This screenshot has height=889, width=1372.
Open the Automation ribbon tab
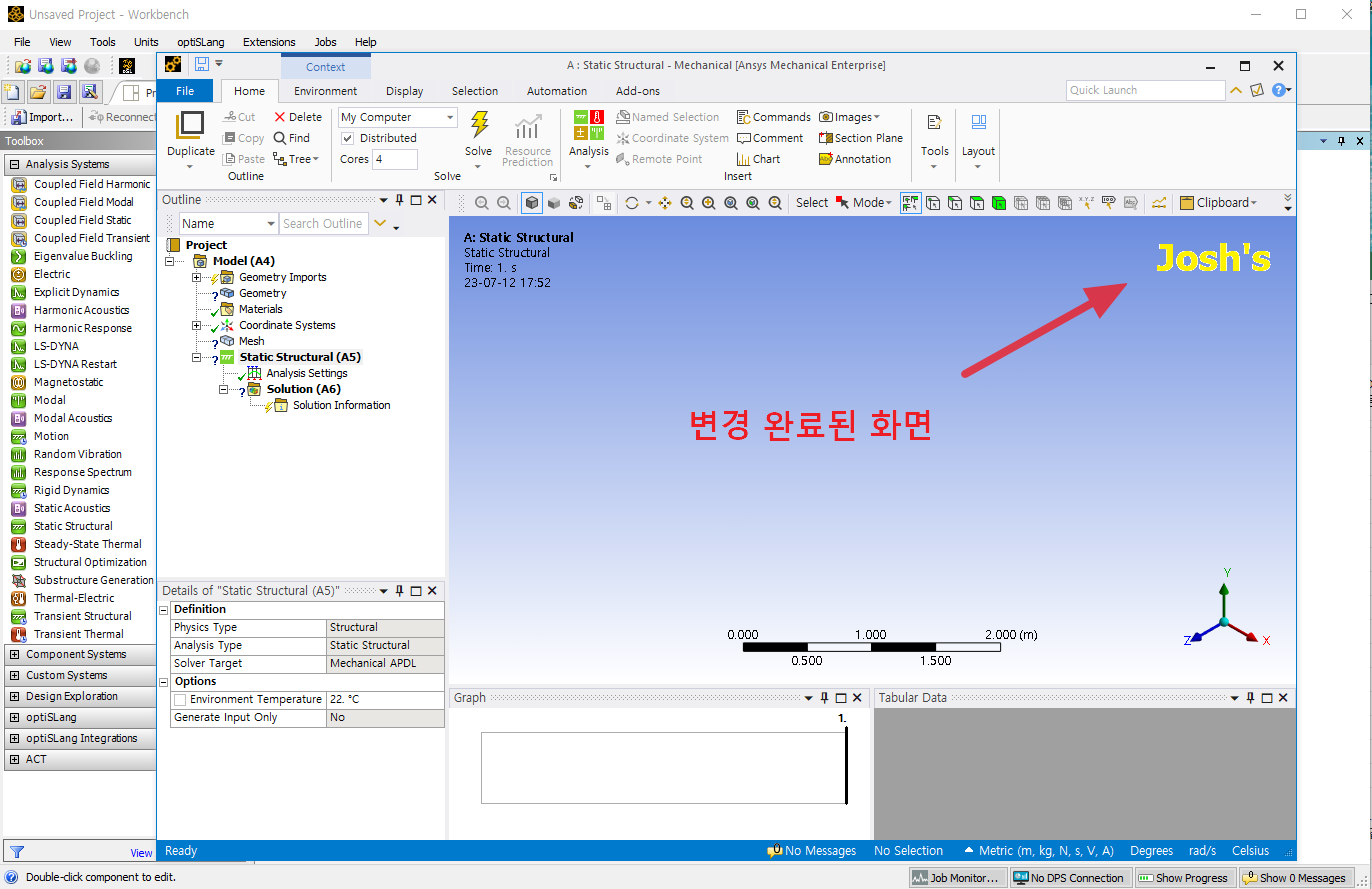[556, 91]
